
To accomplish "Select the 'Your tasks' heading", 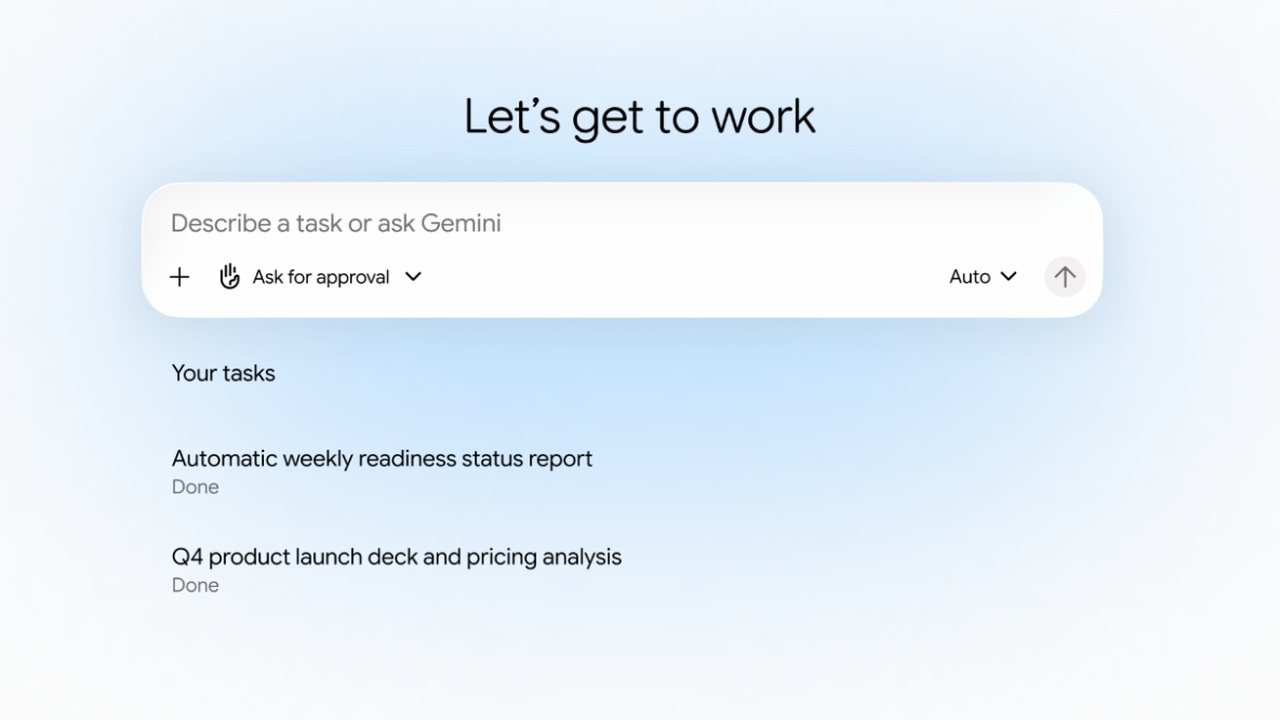I will tap(223, 373).
